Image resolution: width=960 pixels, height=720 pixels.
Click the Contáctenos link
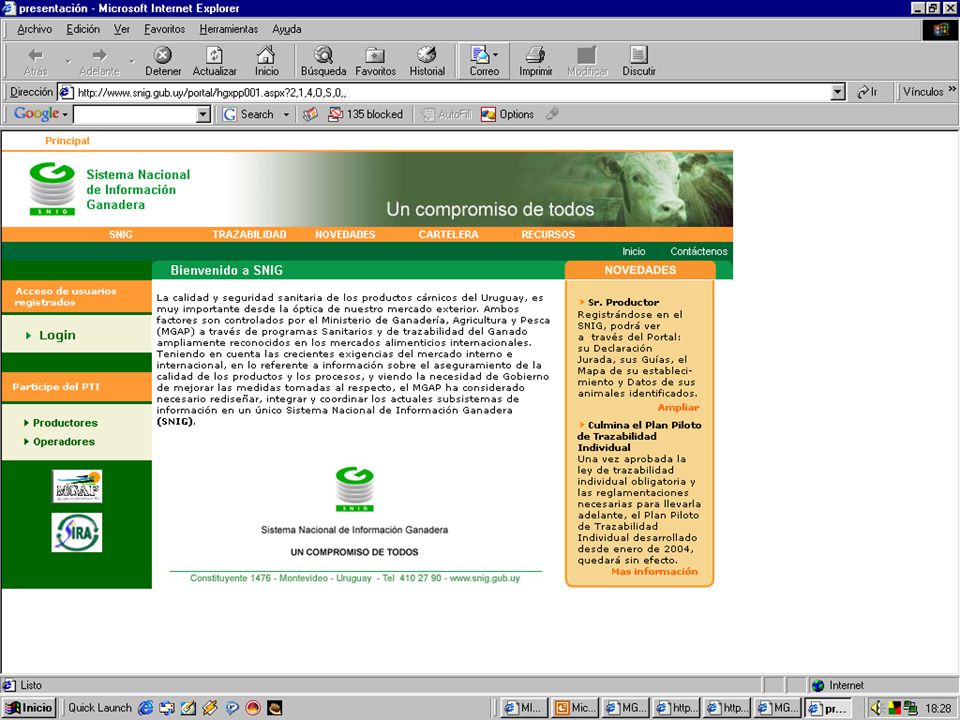699,252
